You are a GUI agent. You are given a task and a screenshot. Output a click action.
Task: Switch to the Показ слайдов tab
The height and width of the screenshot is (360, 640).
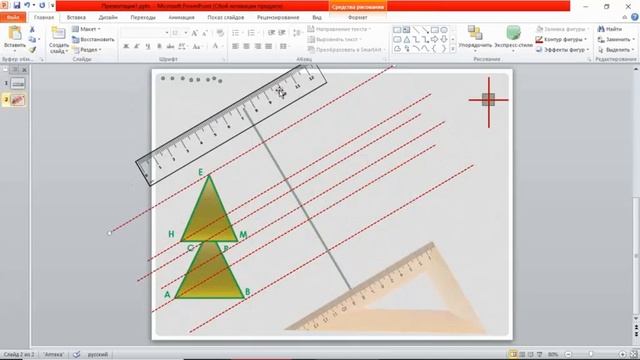226,18
